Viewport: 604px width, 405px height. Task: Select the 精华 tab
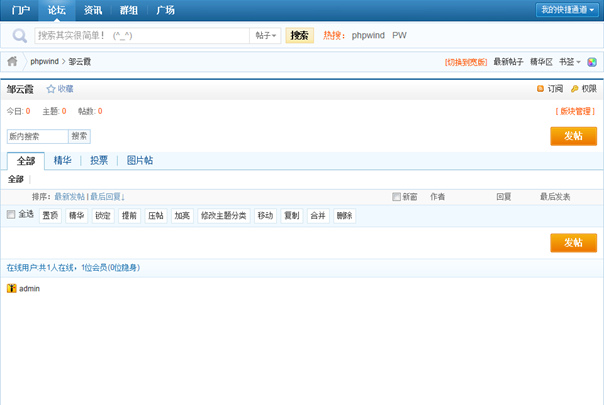pos(62,160)
